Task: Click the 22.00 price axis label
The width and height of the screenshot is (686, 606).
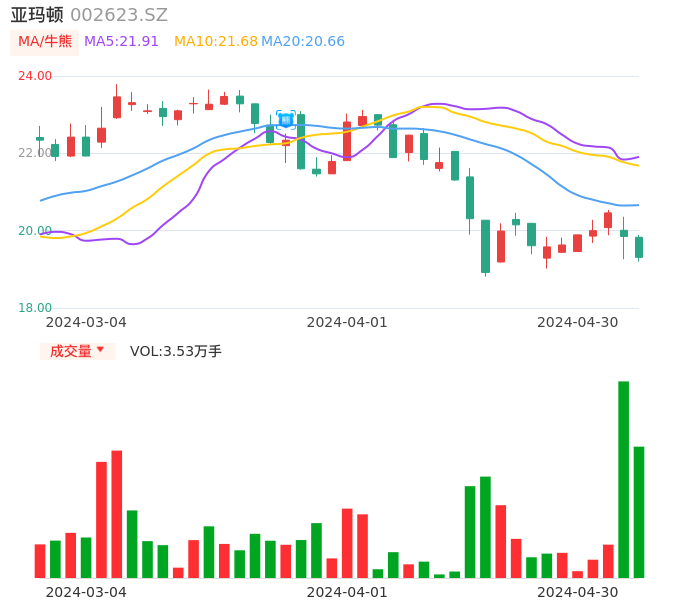Action: click(x=35, y=153)
